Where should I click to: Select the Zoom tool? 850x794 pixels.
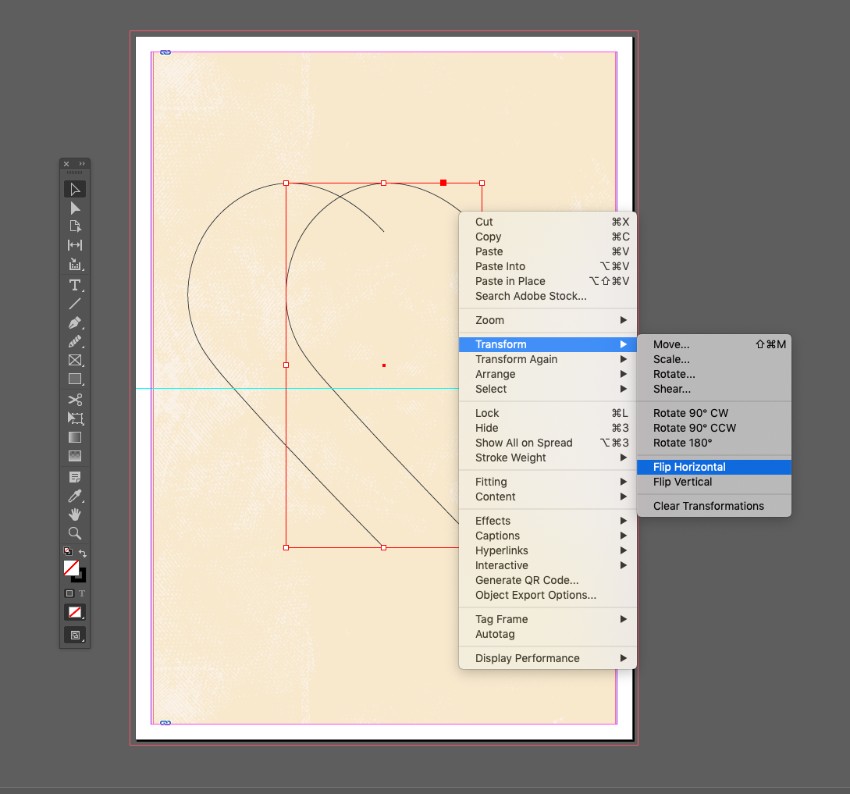(x=73, y=531)
